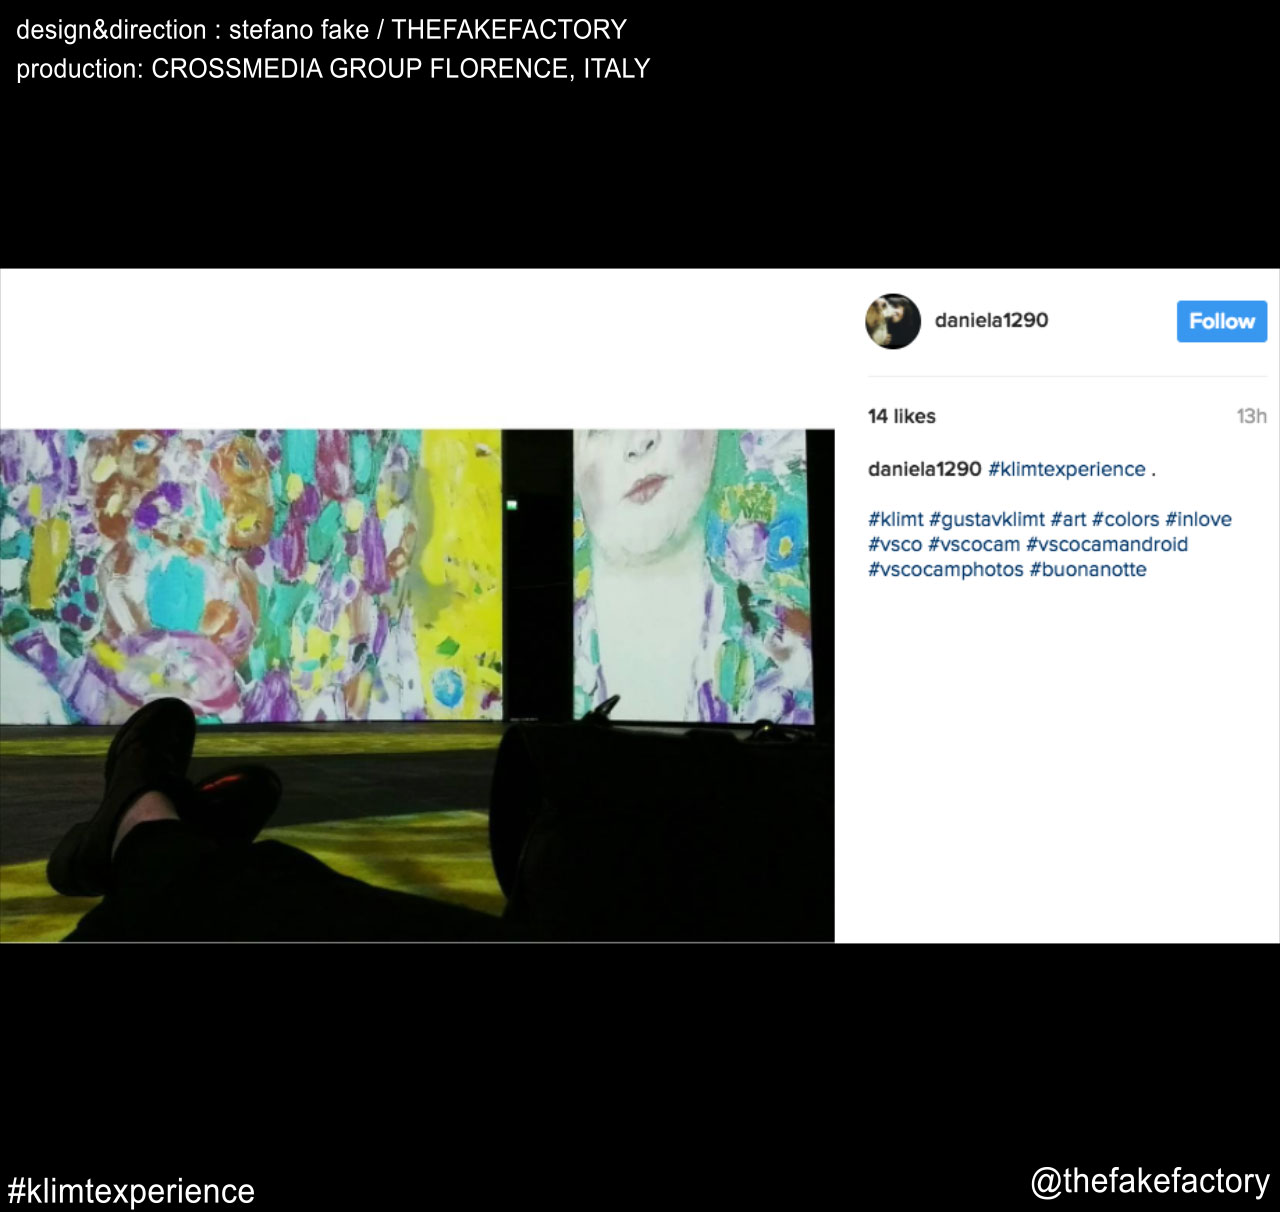
Task: Open the #buonanotte hashtag
Action: [1087, 569]
